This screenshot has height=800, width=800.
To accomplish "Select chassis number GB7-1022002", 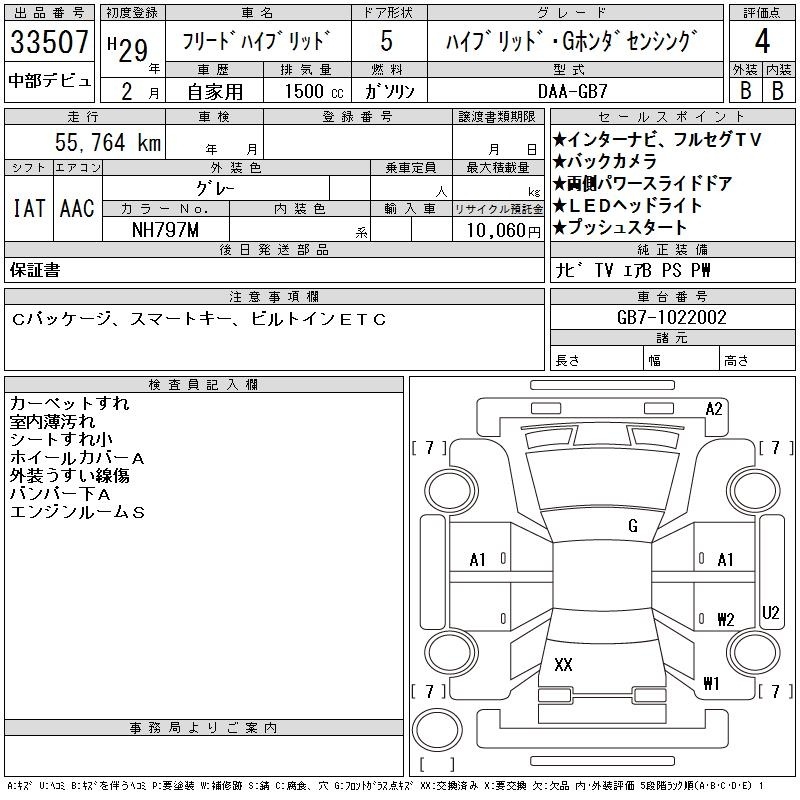I will 672,318.
